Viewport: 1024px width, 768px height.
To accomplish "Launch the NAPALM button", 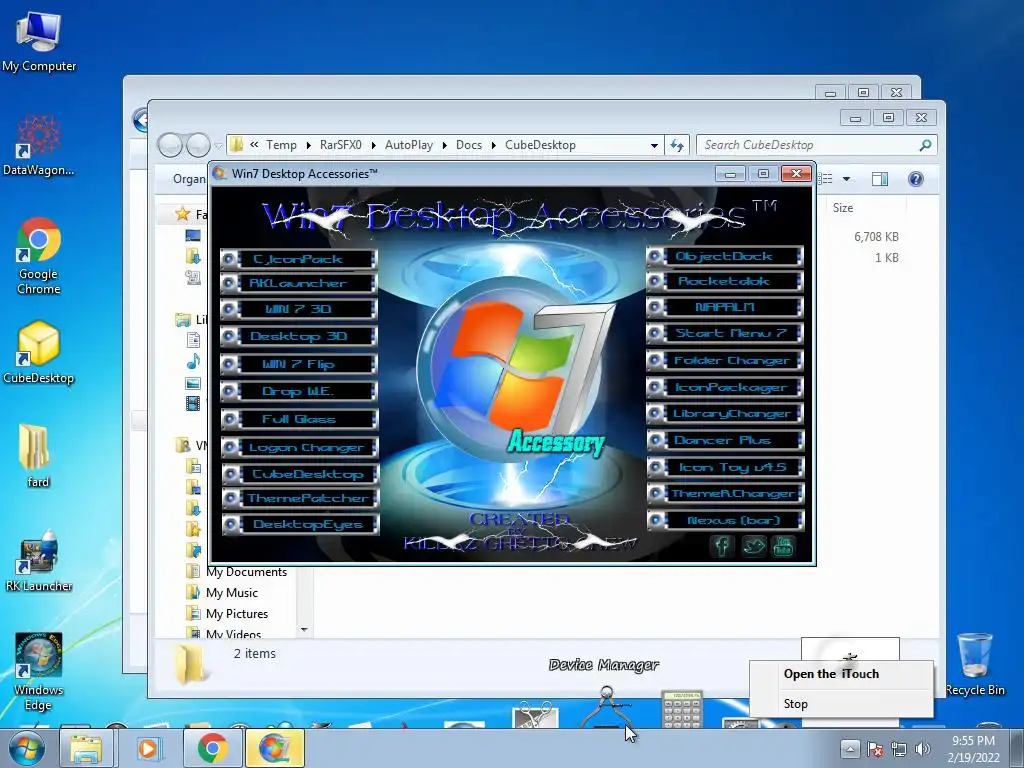I will point(725,307).
